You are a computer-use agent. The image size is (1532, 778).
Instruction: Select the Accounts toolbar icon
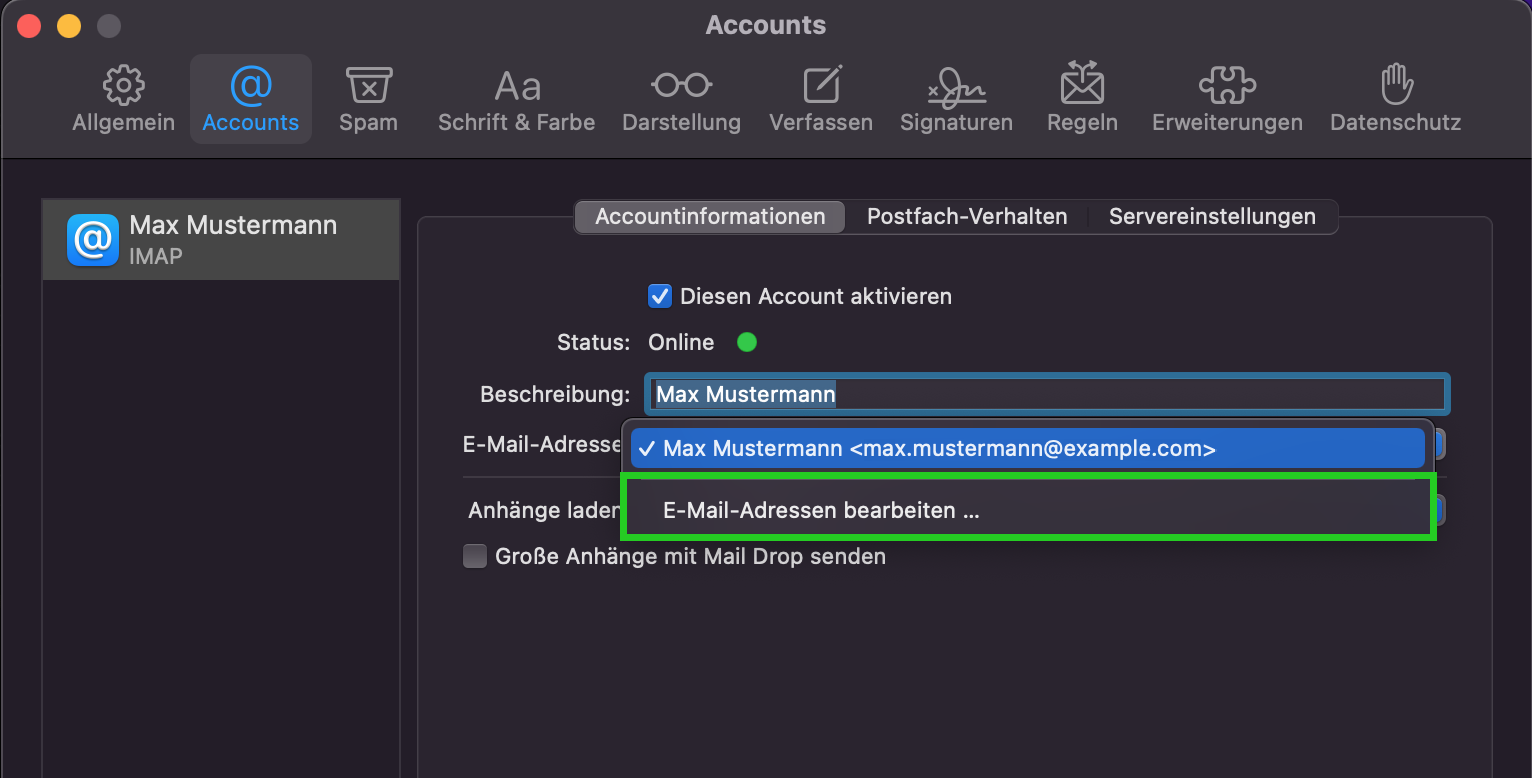(x=251, y=100)
